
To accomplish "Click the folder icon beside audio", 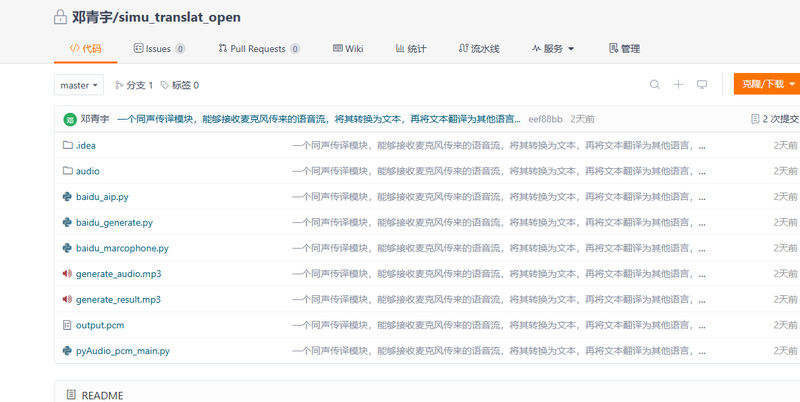I will tap(67, 170).
